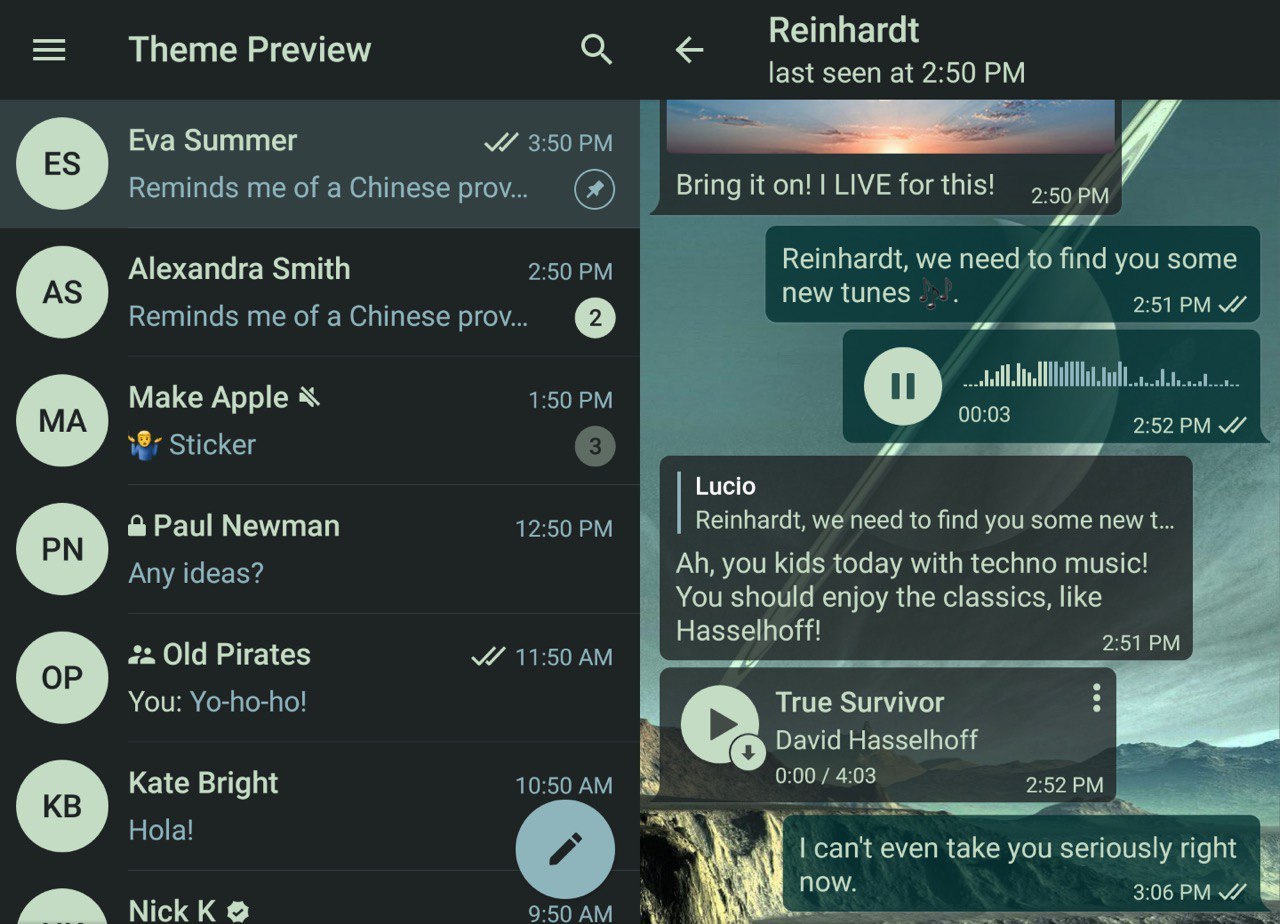The width and height of the screenshot is (1280, 924).
Task: Click the download arrow on True Survivor
Action: [748, 753]
